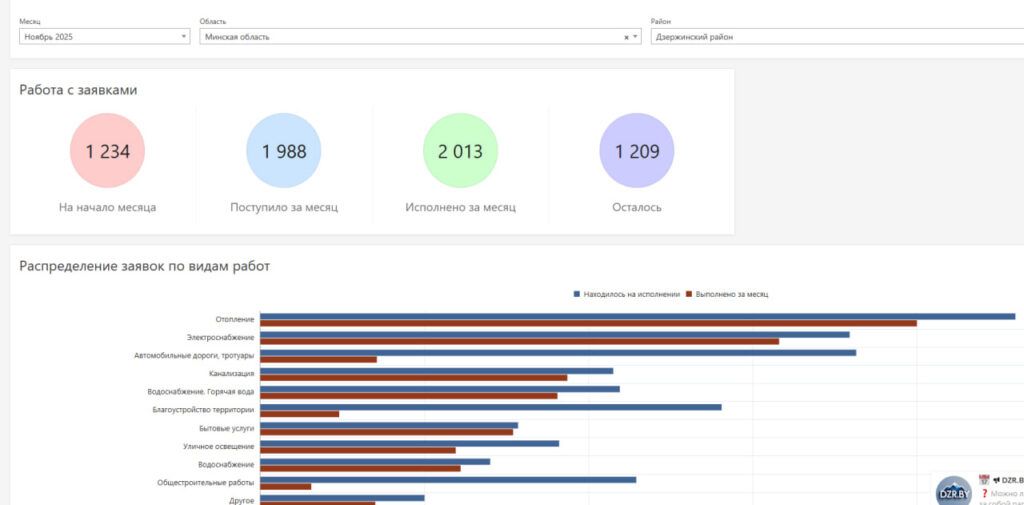Toggle the Находилось на исполнении legend series

coord(627,294)
